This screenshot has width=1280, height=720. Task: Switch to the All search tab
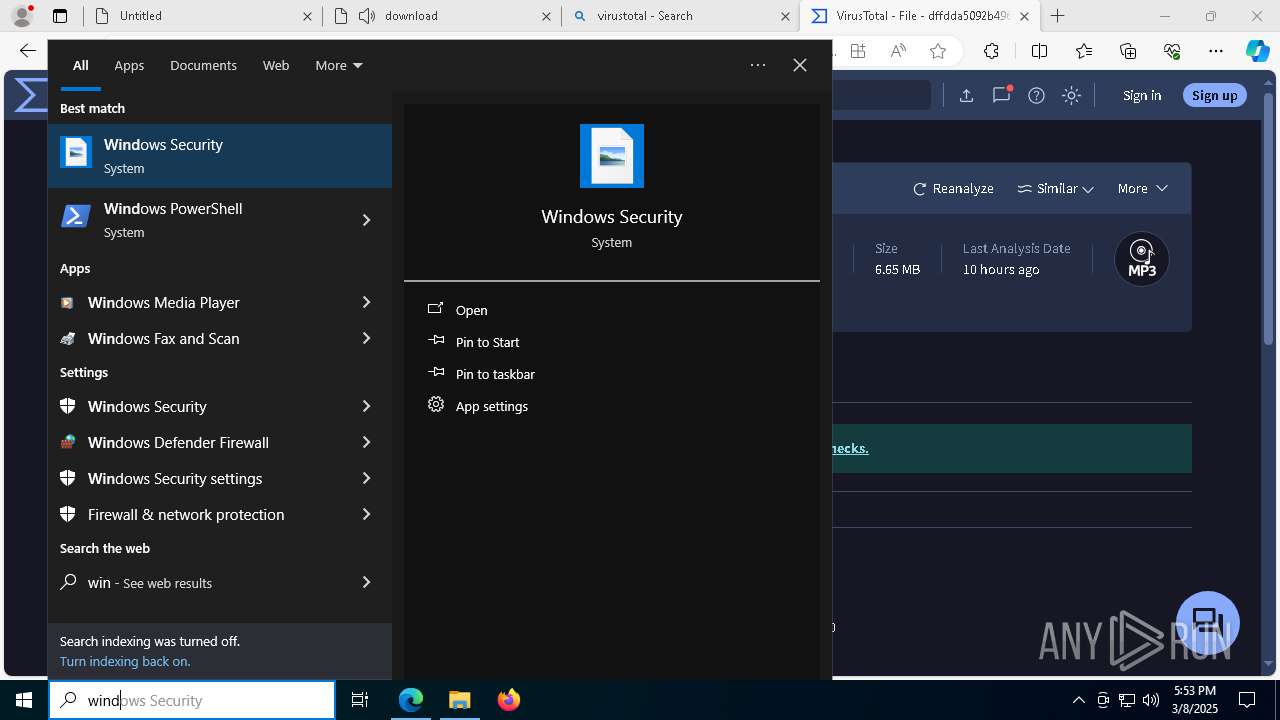coord(81,65)
